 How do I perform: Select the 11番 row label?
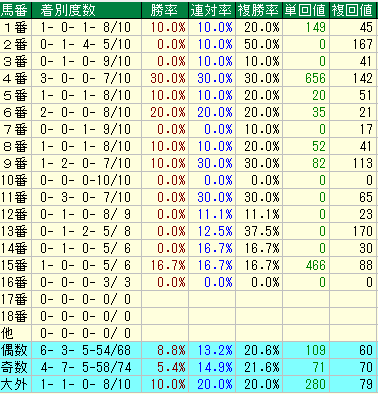click(x=14, y=197)
